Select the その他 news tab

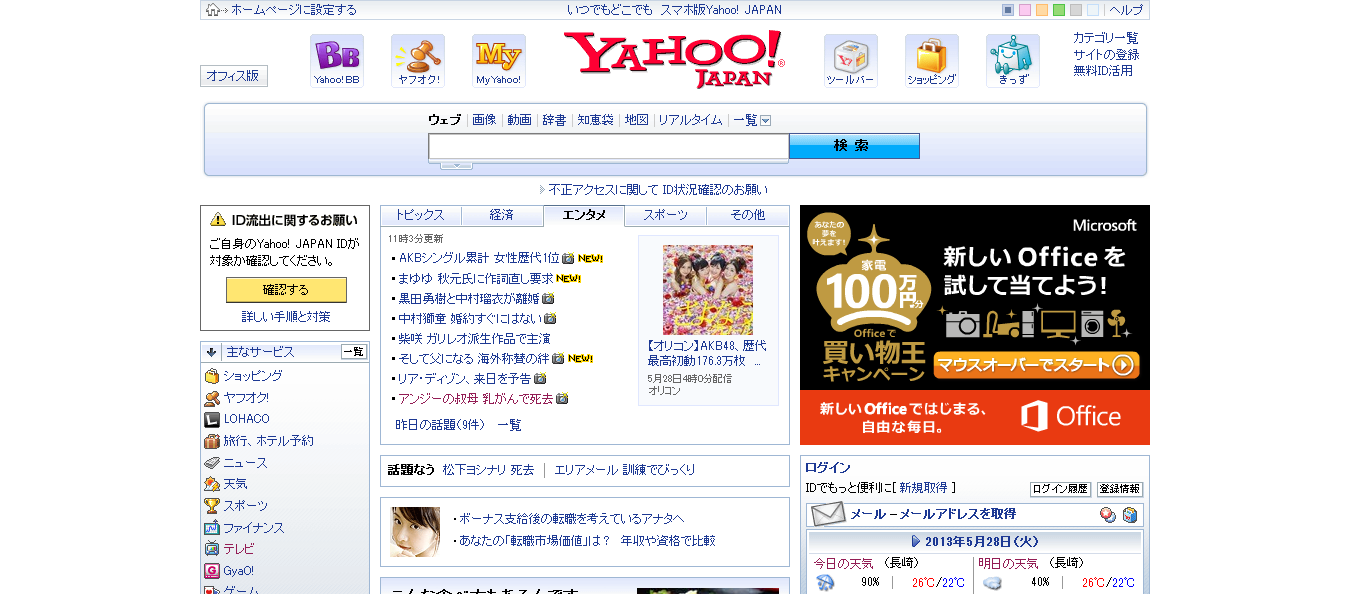pyautogui.click(x=748, y=215)
